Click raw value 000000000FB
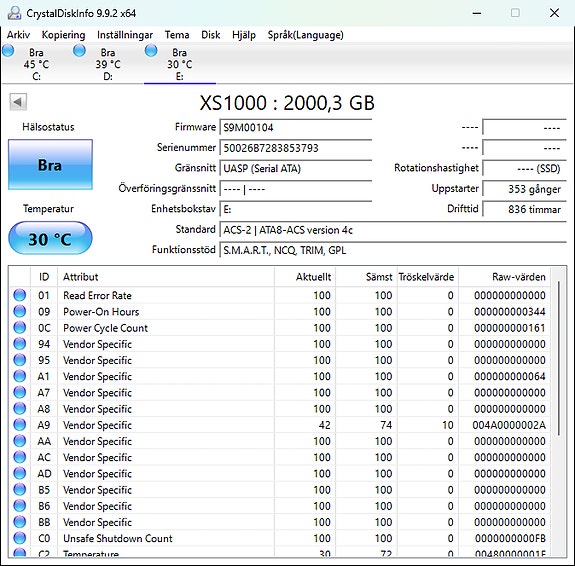The height and width of the screenshot is (566, 575). point(510,538)
